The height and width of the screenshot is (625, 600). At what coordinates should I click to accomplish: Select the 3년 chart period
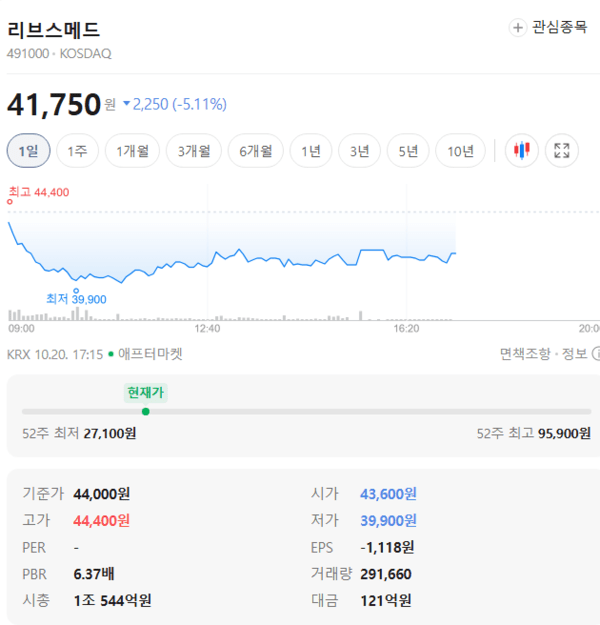coord(359,151)
